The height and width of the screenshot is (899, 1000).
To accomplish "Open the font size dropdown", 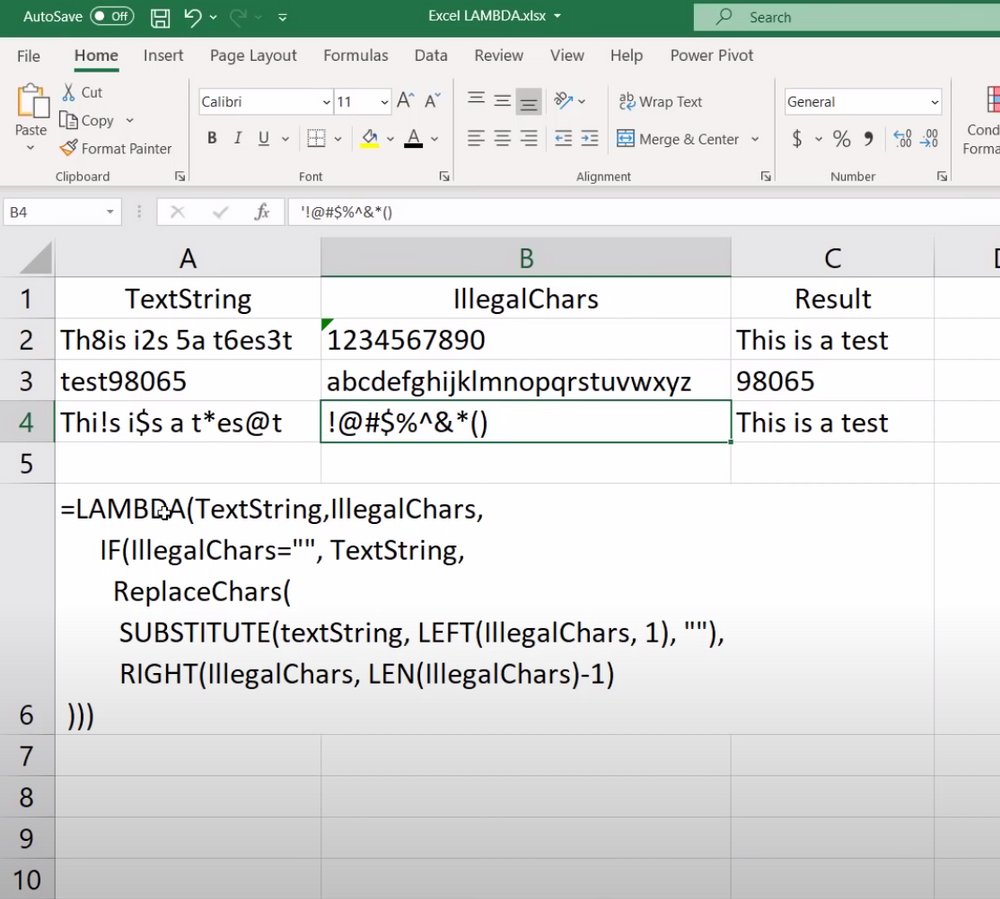I will click(385, 102).
